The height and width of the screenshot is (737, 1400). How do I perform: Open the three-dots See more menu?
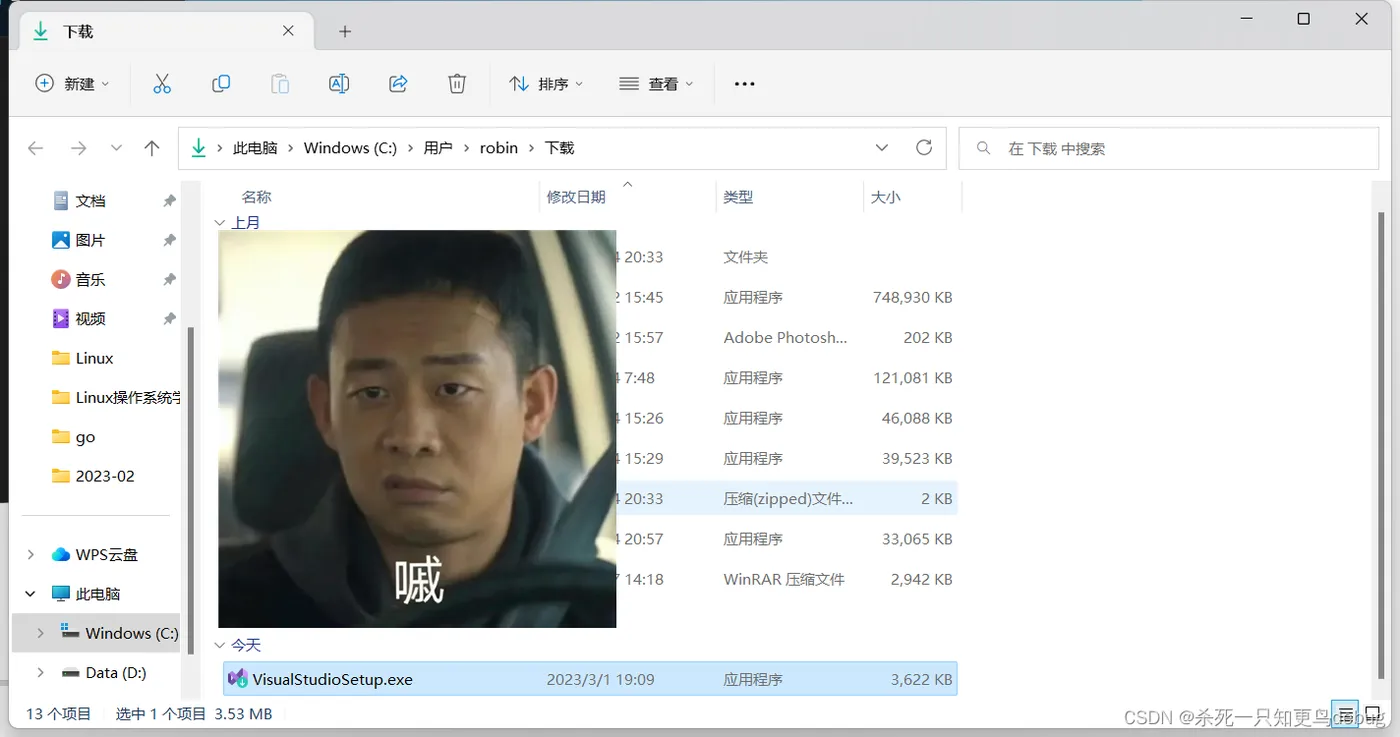745,84
